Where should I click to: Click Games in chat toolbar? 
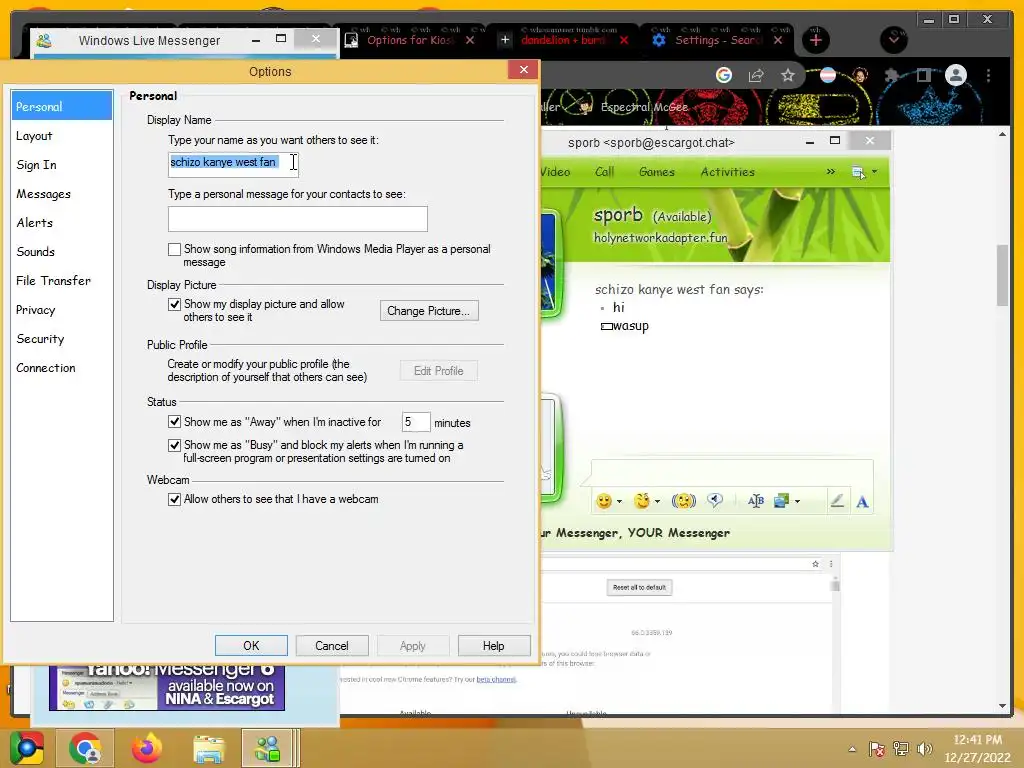click(x=656, y=172)
